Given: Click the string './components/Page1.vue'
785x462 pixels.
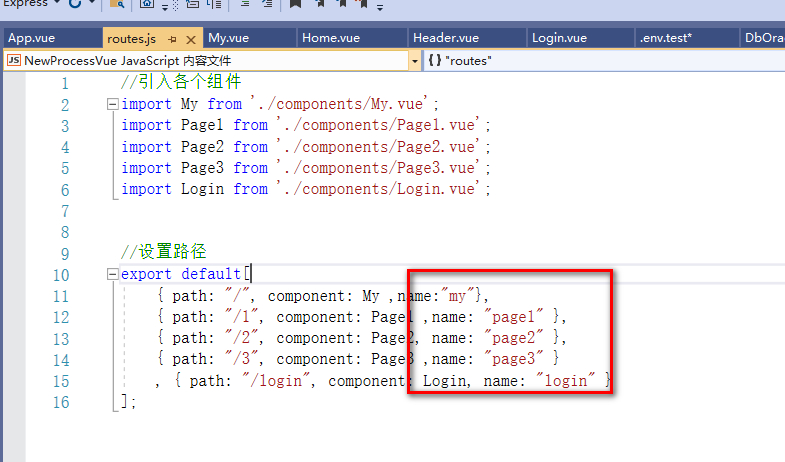Looking at the screenshot, I should (379, 125).
